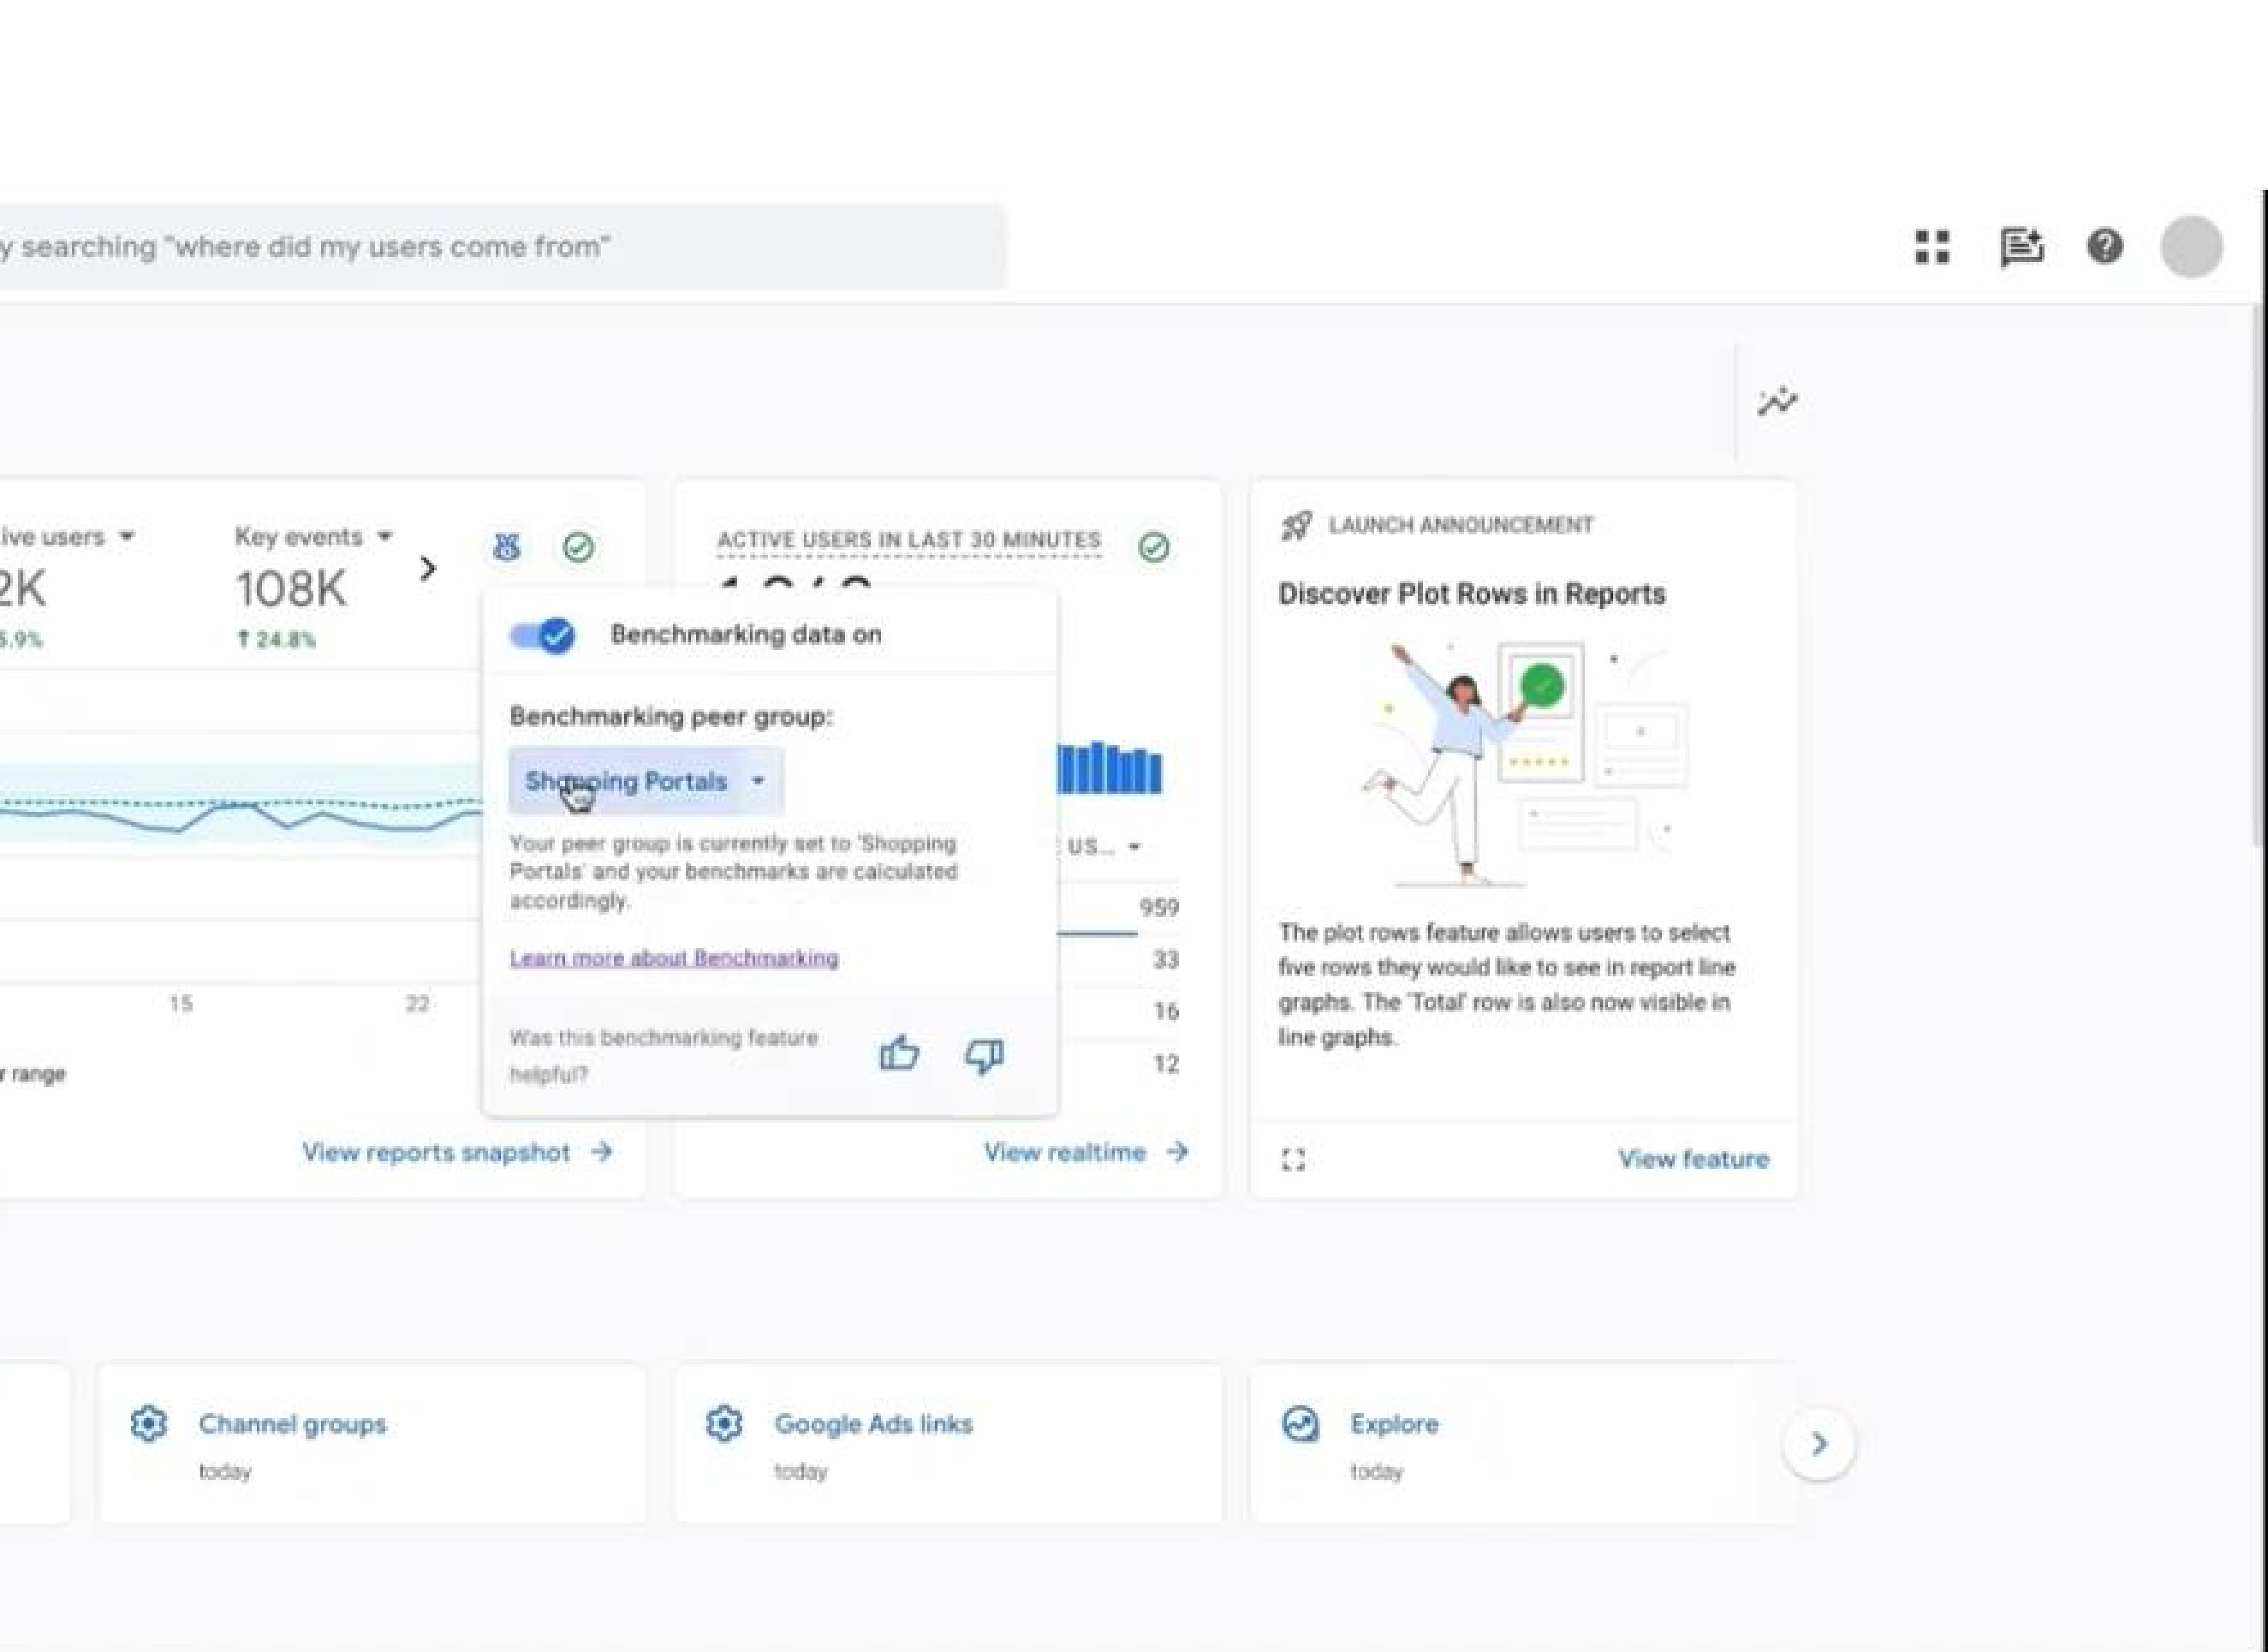Open the Explore recent card
Screen dimensions: 2268x1652
1523,1443
